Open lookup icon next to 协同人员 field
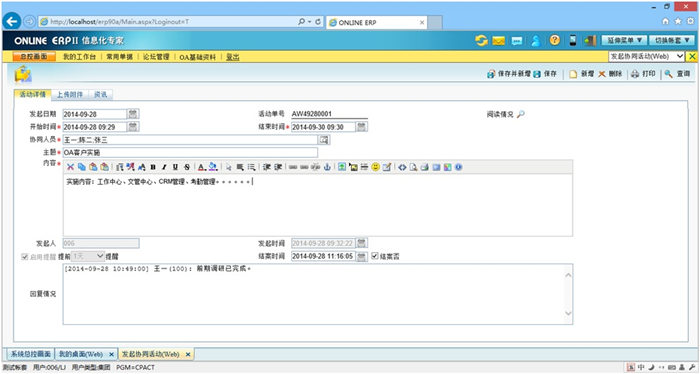 click(x=324, y=140)
